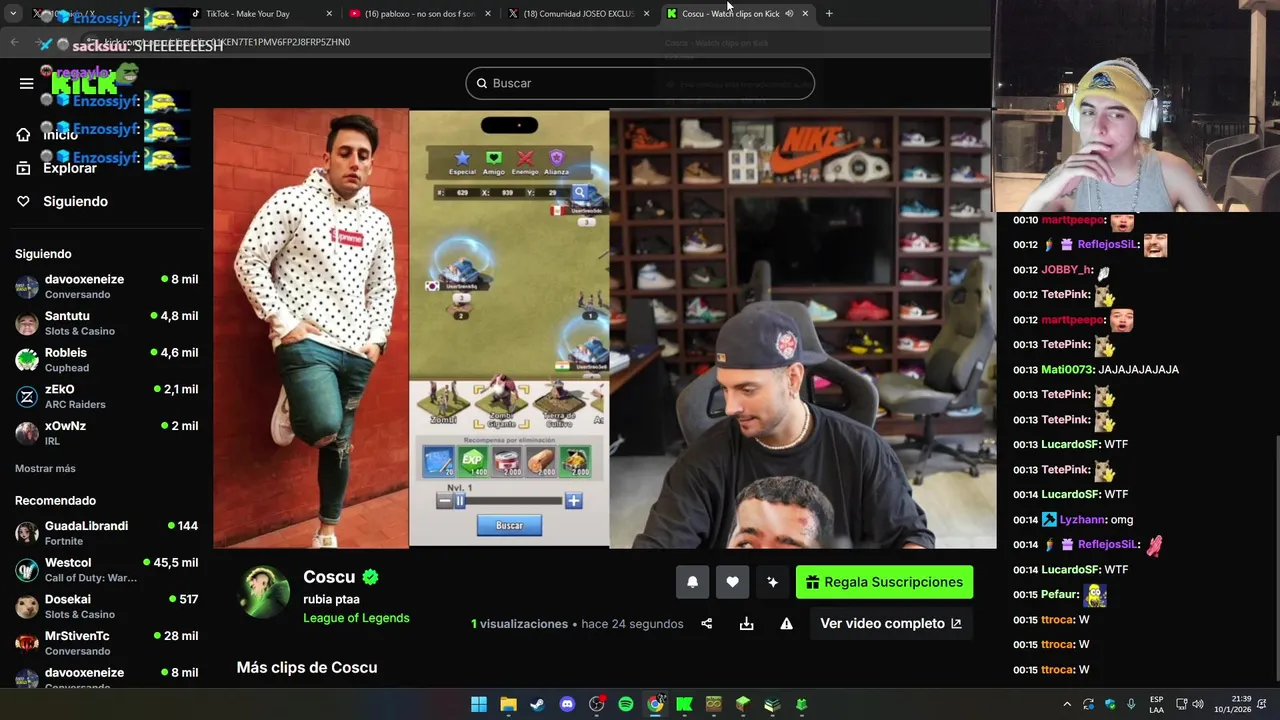Go back in browser
This screenshot has height=720, width=1280.
(14, 42)
